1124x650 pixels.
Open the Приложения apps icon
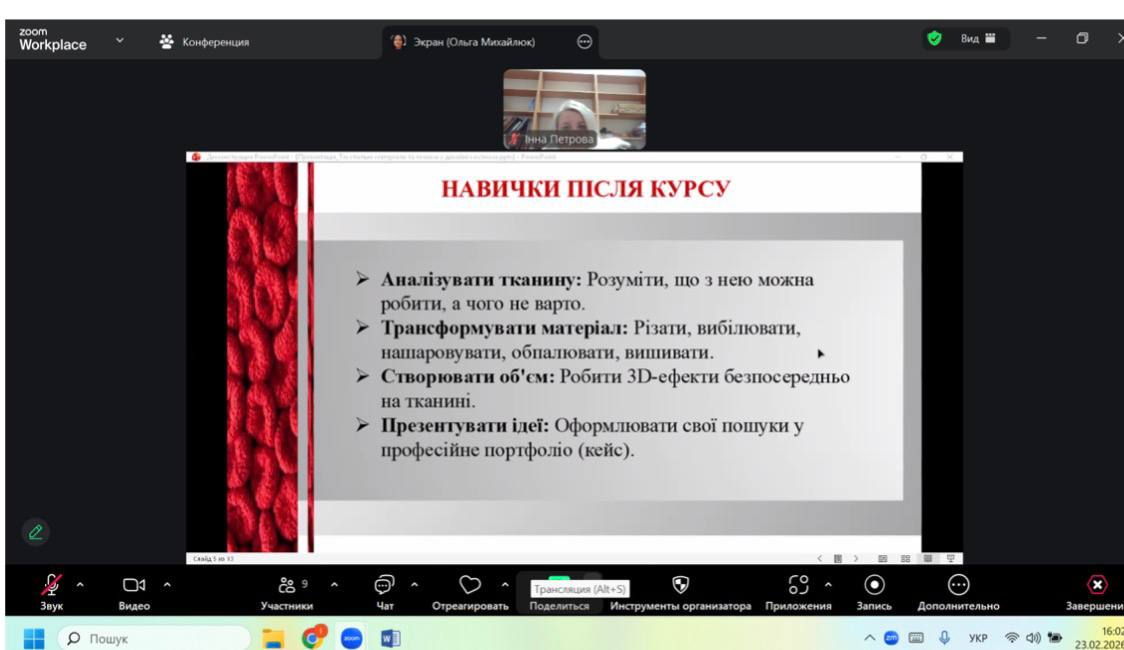[x=797, y=586]
